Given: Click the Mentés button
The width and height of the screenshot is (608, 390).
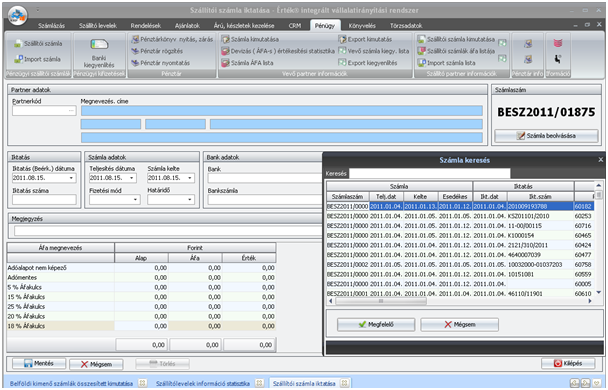Looking at the screenshot, I should (x=39, y=364).
